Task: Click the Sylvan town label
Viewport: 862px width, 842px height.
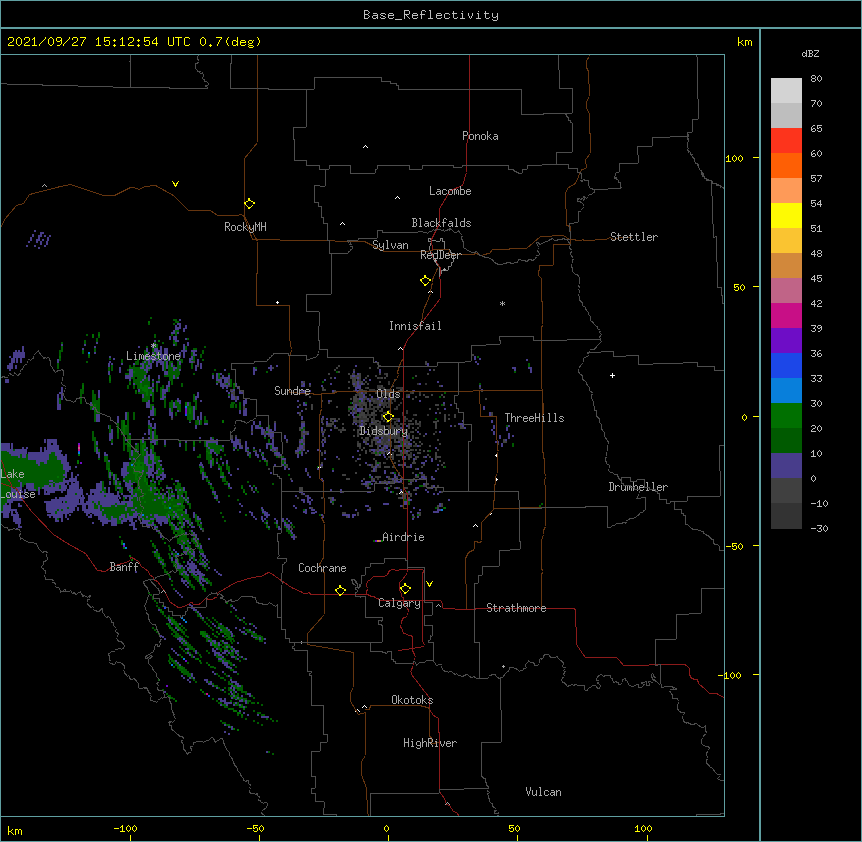Action: [390, 245]
